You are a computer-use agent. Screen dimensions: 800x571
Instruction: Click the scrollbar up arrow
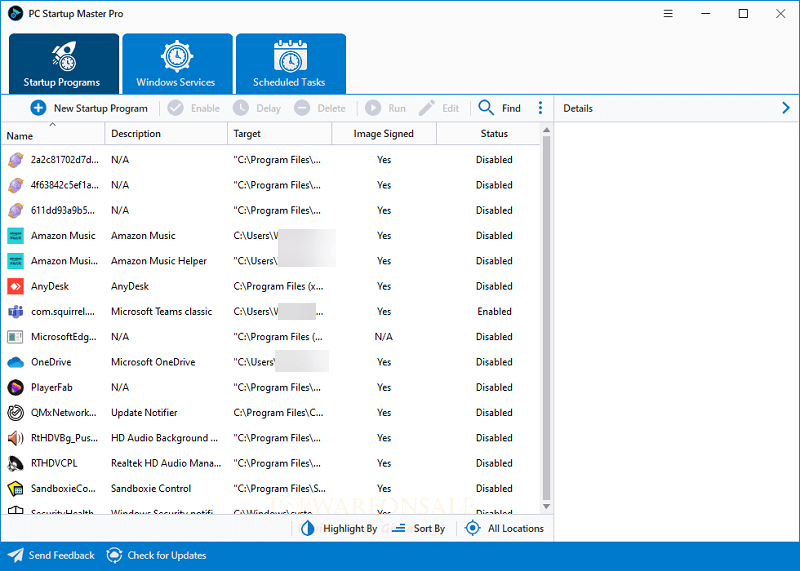point(546,130)
